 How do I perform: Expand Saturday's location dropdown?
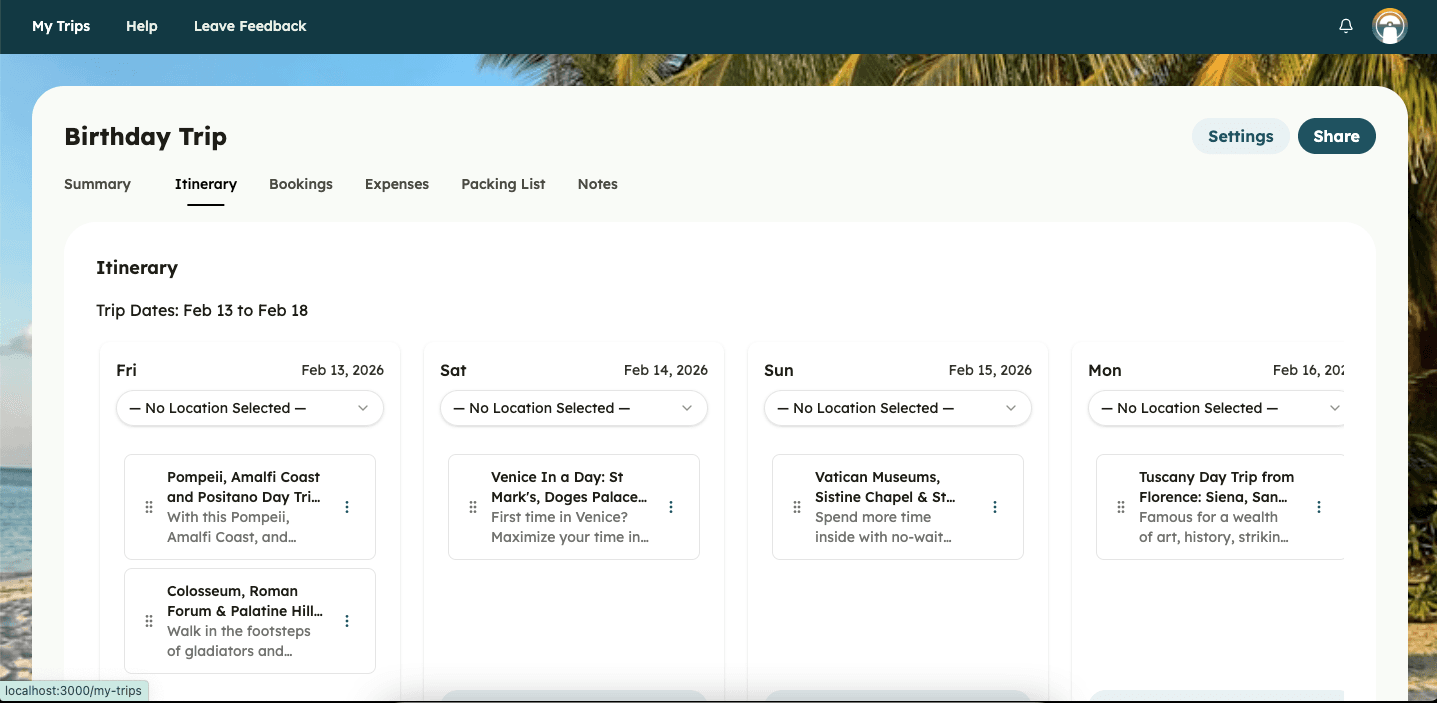click(574, 408)
